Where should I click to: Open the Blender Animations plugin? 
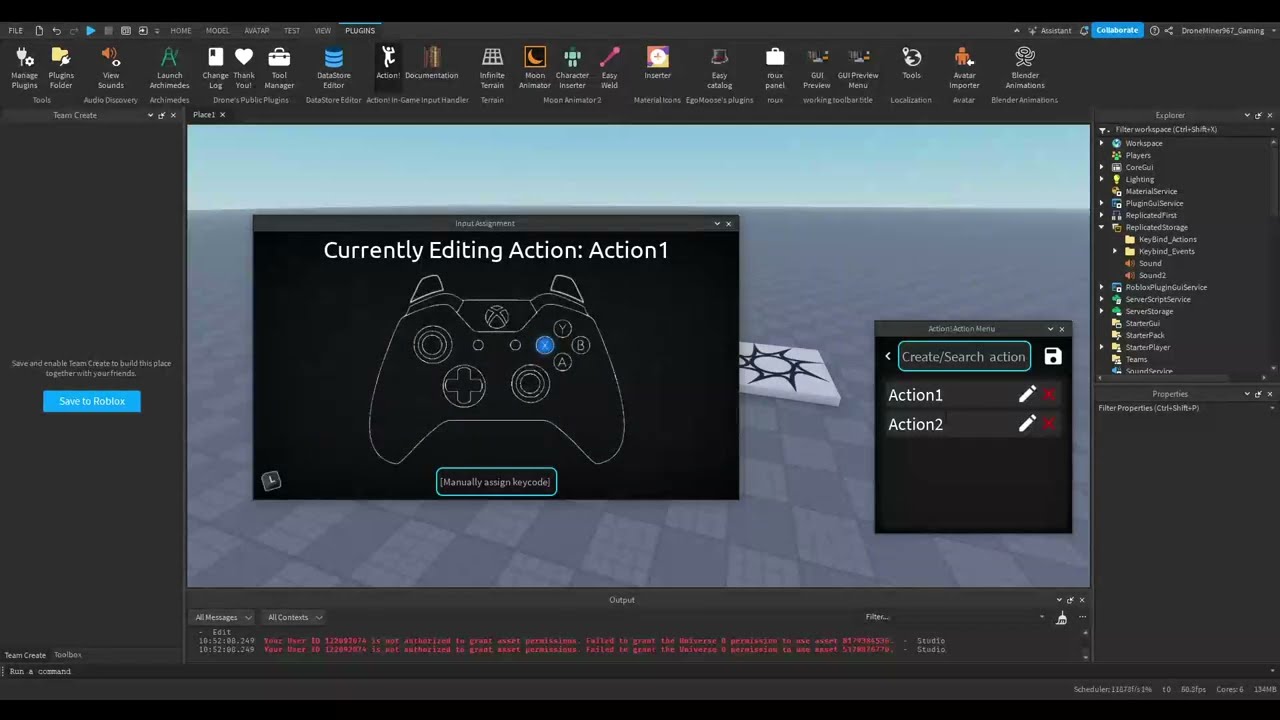click(1024, 67)
